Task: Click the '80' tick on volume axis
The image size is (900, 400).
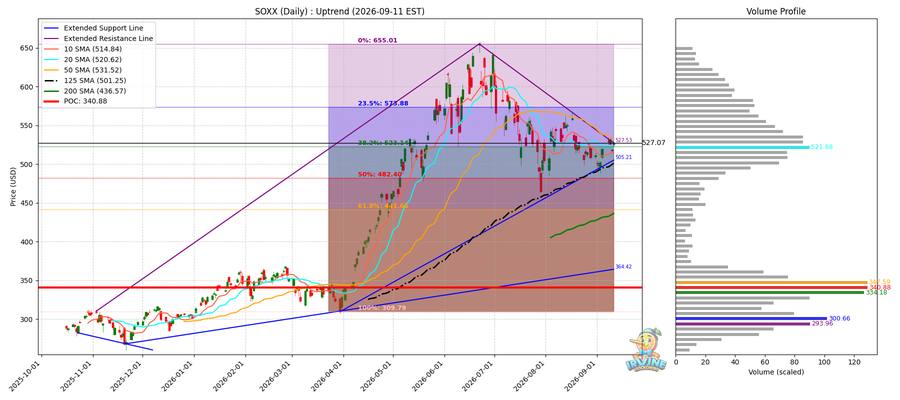Action: click(x=795, y=363)
